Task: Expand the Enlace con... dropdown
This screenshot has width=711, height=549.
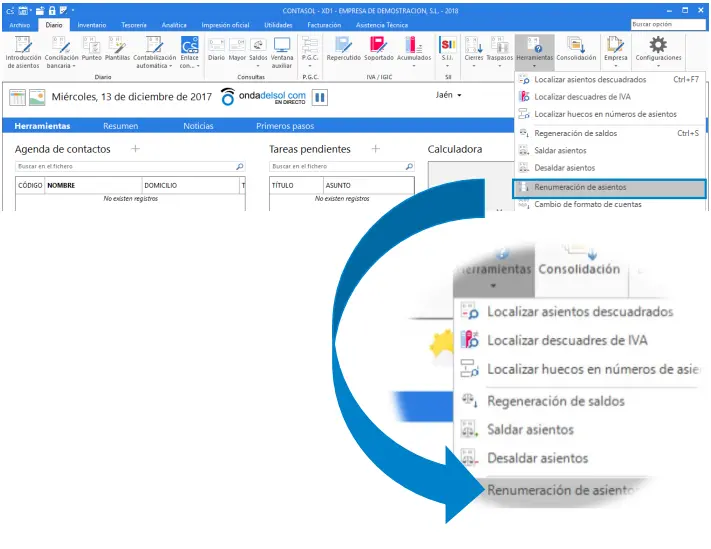Action: (198, 66)
